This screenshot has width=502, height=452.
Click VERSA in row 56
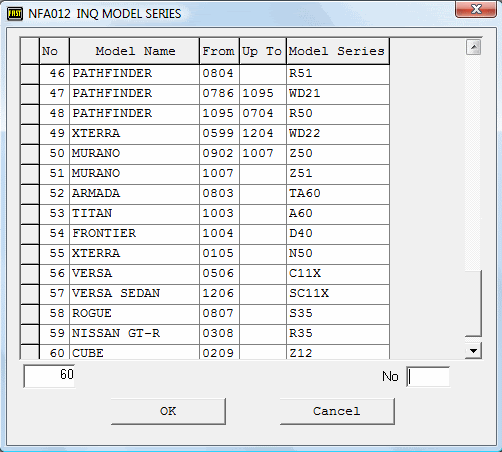(92, 273)
